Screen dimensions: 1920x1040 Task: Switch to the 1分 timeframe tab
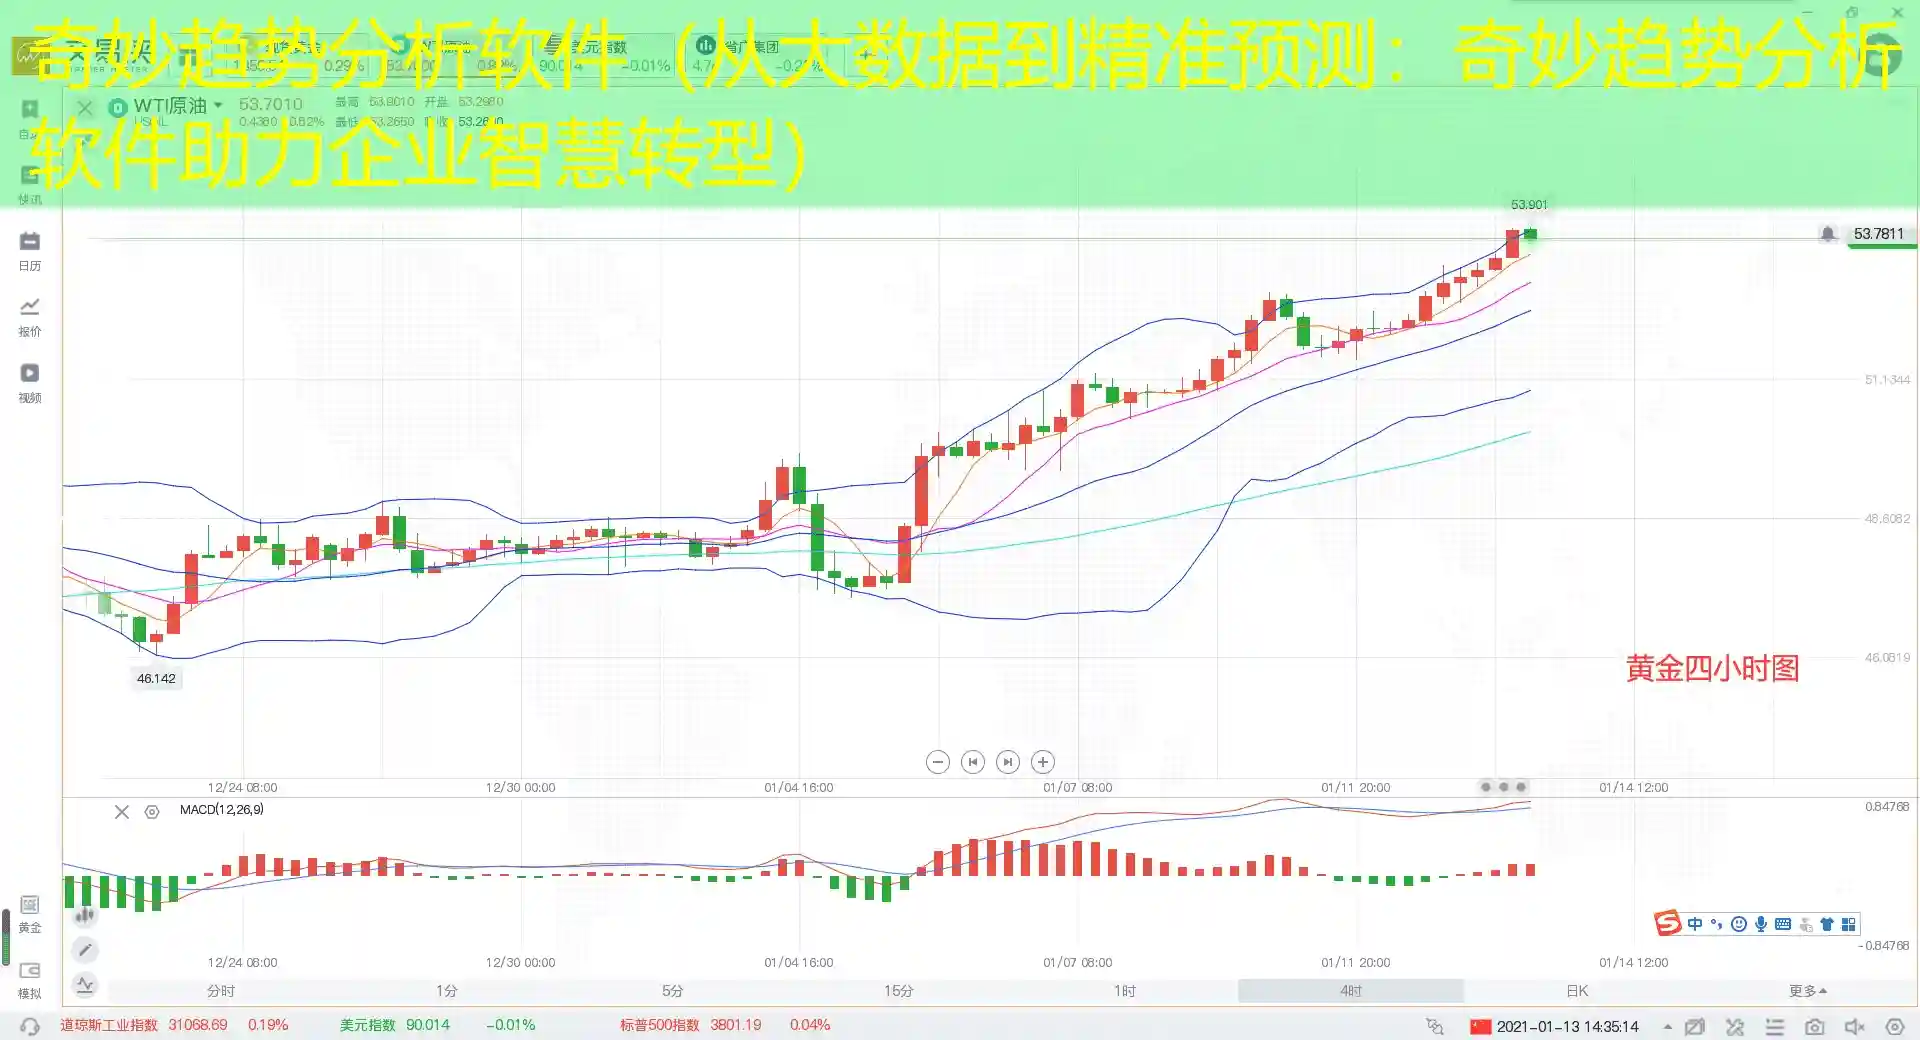[x=447, y=991]
